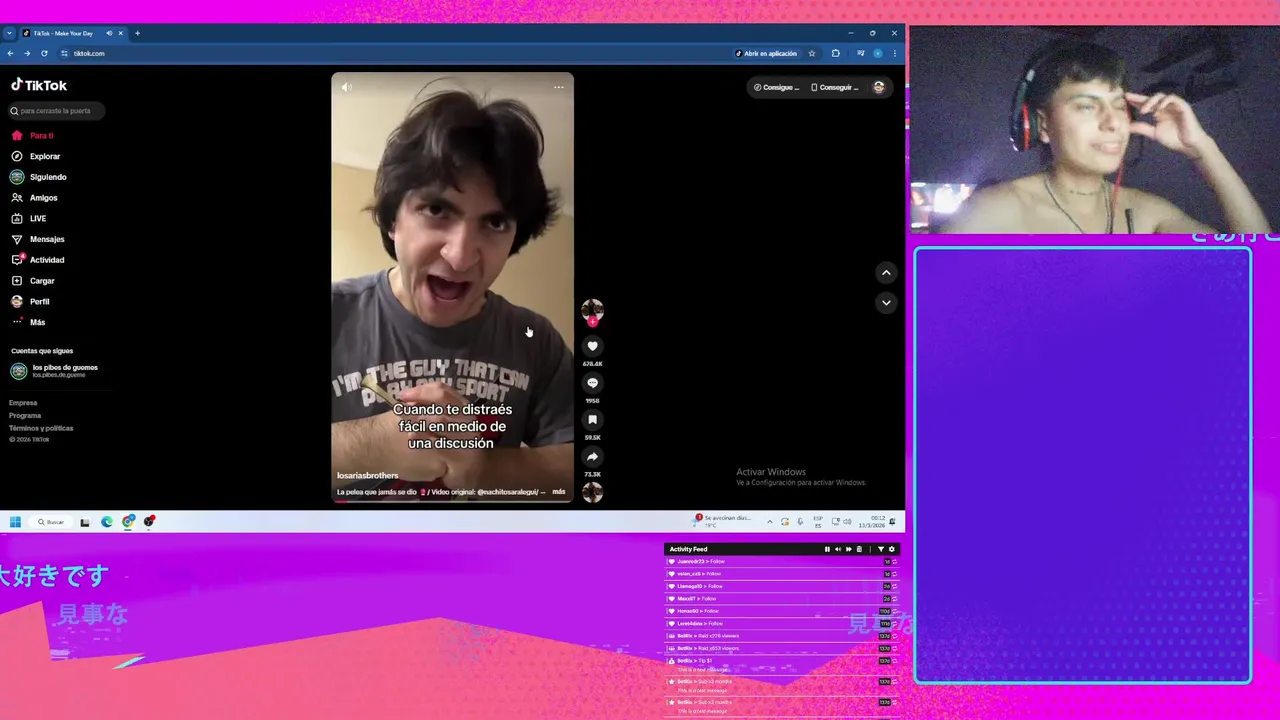Click the Consigue monedas button
Screen dimensions: 1280x720
777,88
